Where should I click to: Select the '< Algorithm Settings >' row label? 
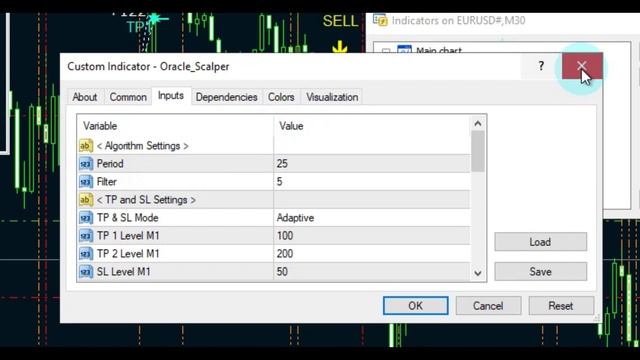click(x=142, y=146)
